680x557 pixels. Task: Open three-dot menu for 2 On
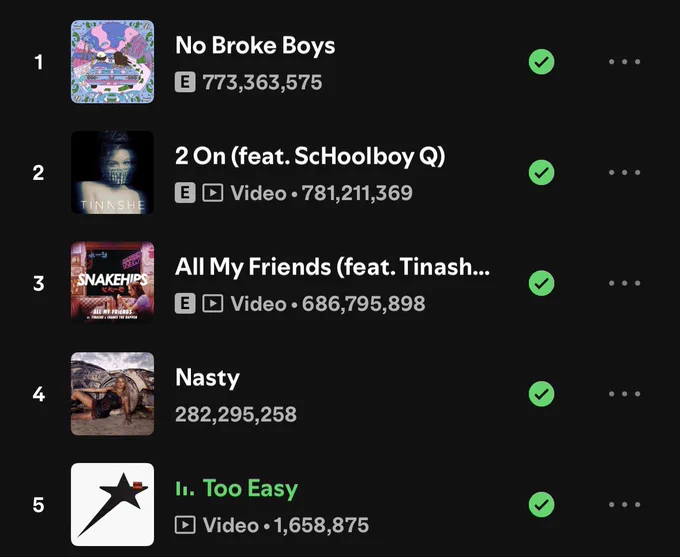(x=624, y=172)
